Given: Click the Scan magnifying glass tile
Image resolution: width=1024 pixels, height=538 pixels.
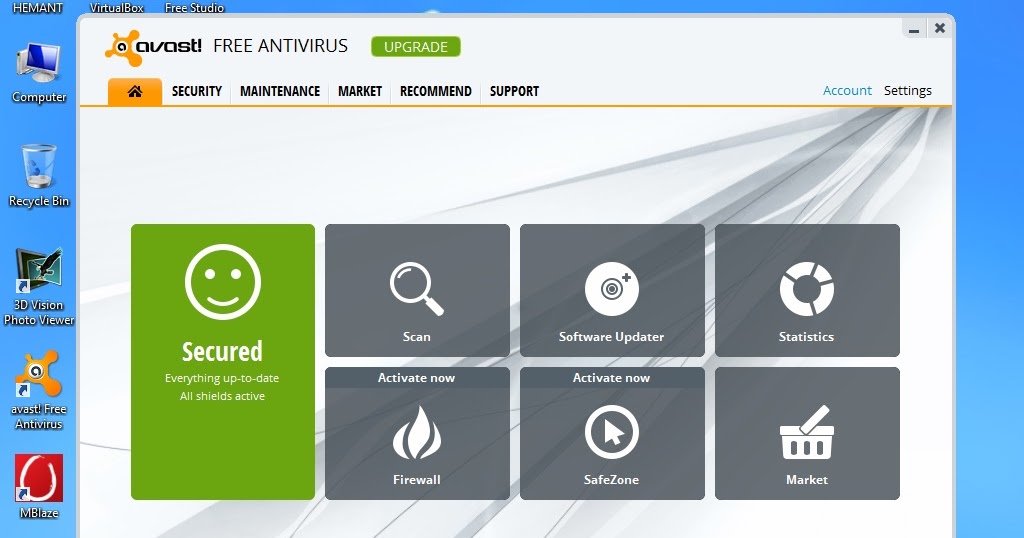Looking at the screenshot, I should pyautogui.click(x=417, y=291).
